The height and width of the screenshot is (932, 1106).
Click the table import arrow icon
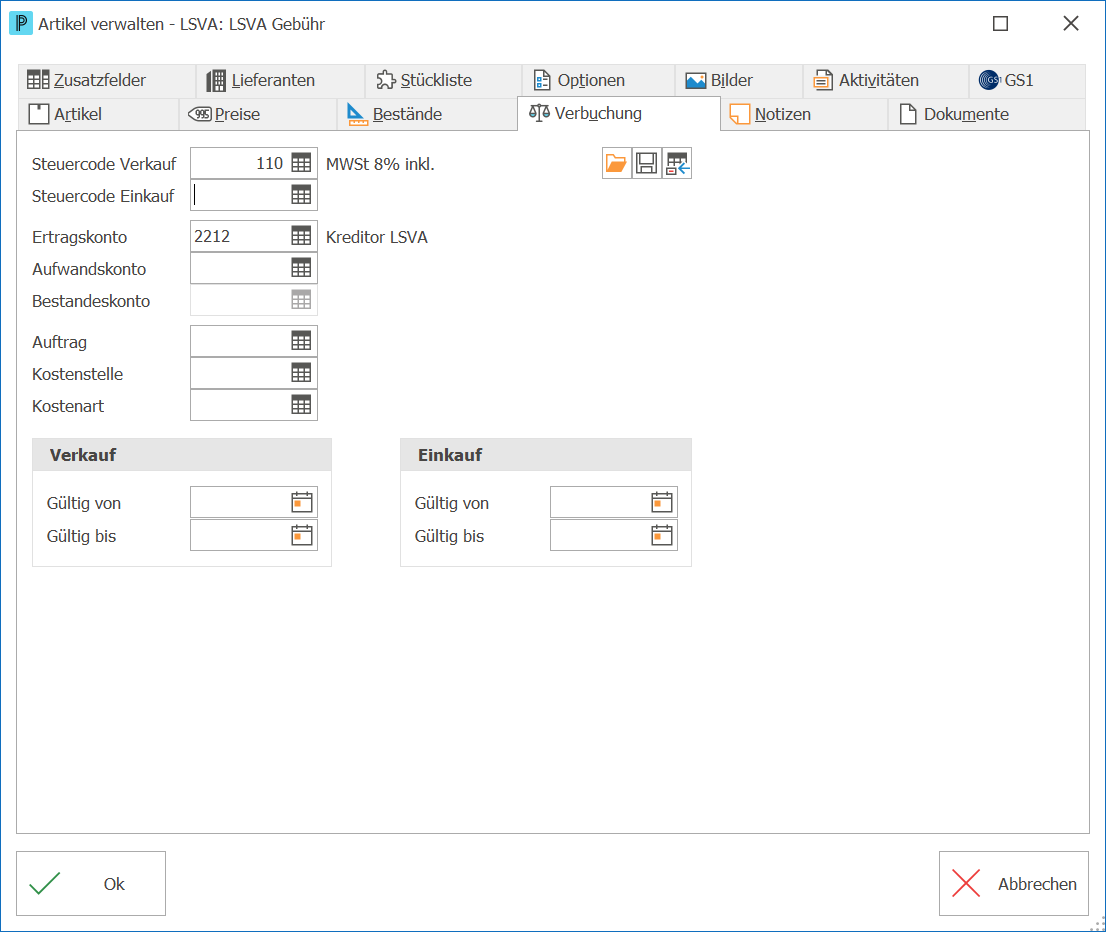point(676,163)
